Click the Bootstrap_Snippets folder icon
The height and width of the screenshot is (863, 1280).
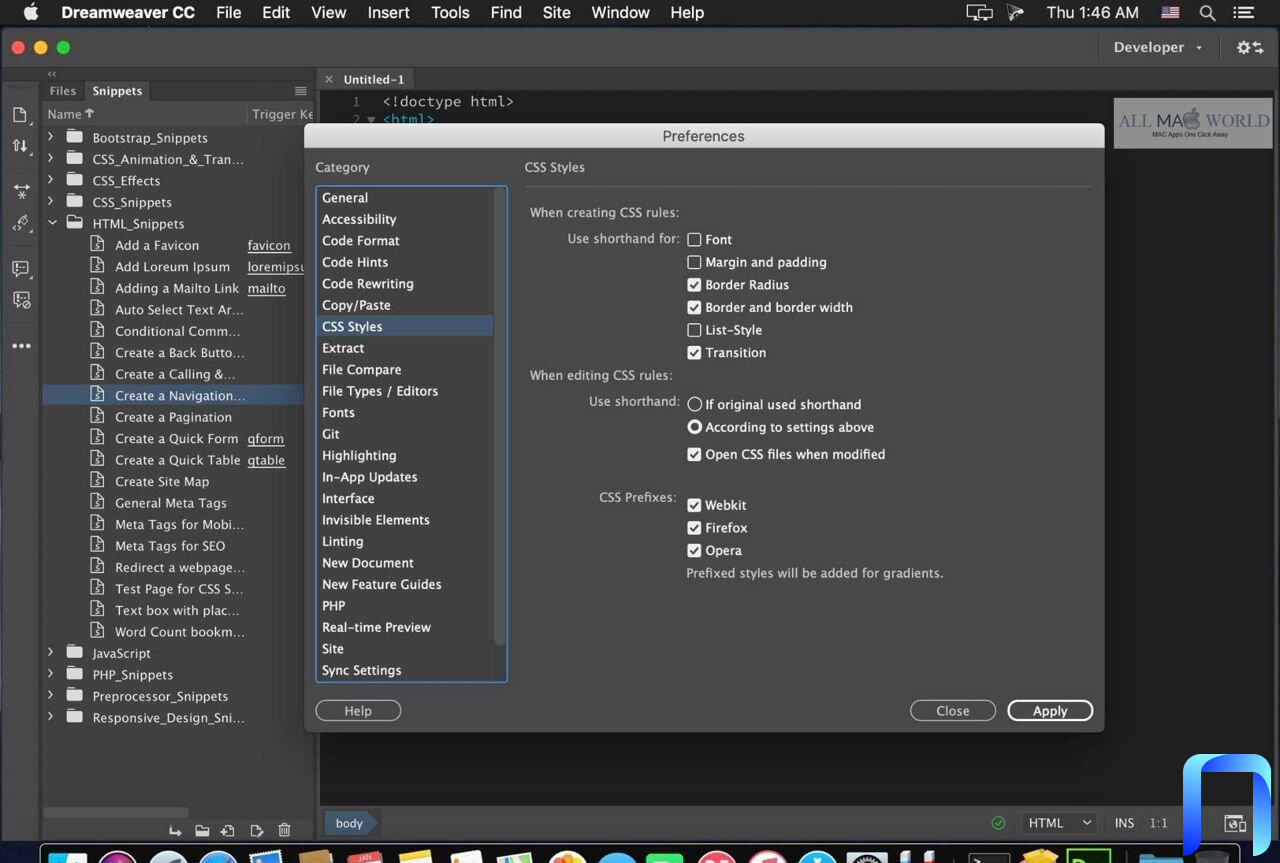click(x=75, y=136)
